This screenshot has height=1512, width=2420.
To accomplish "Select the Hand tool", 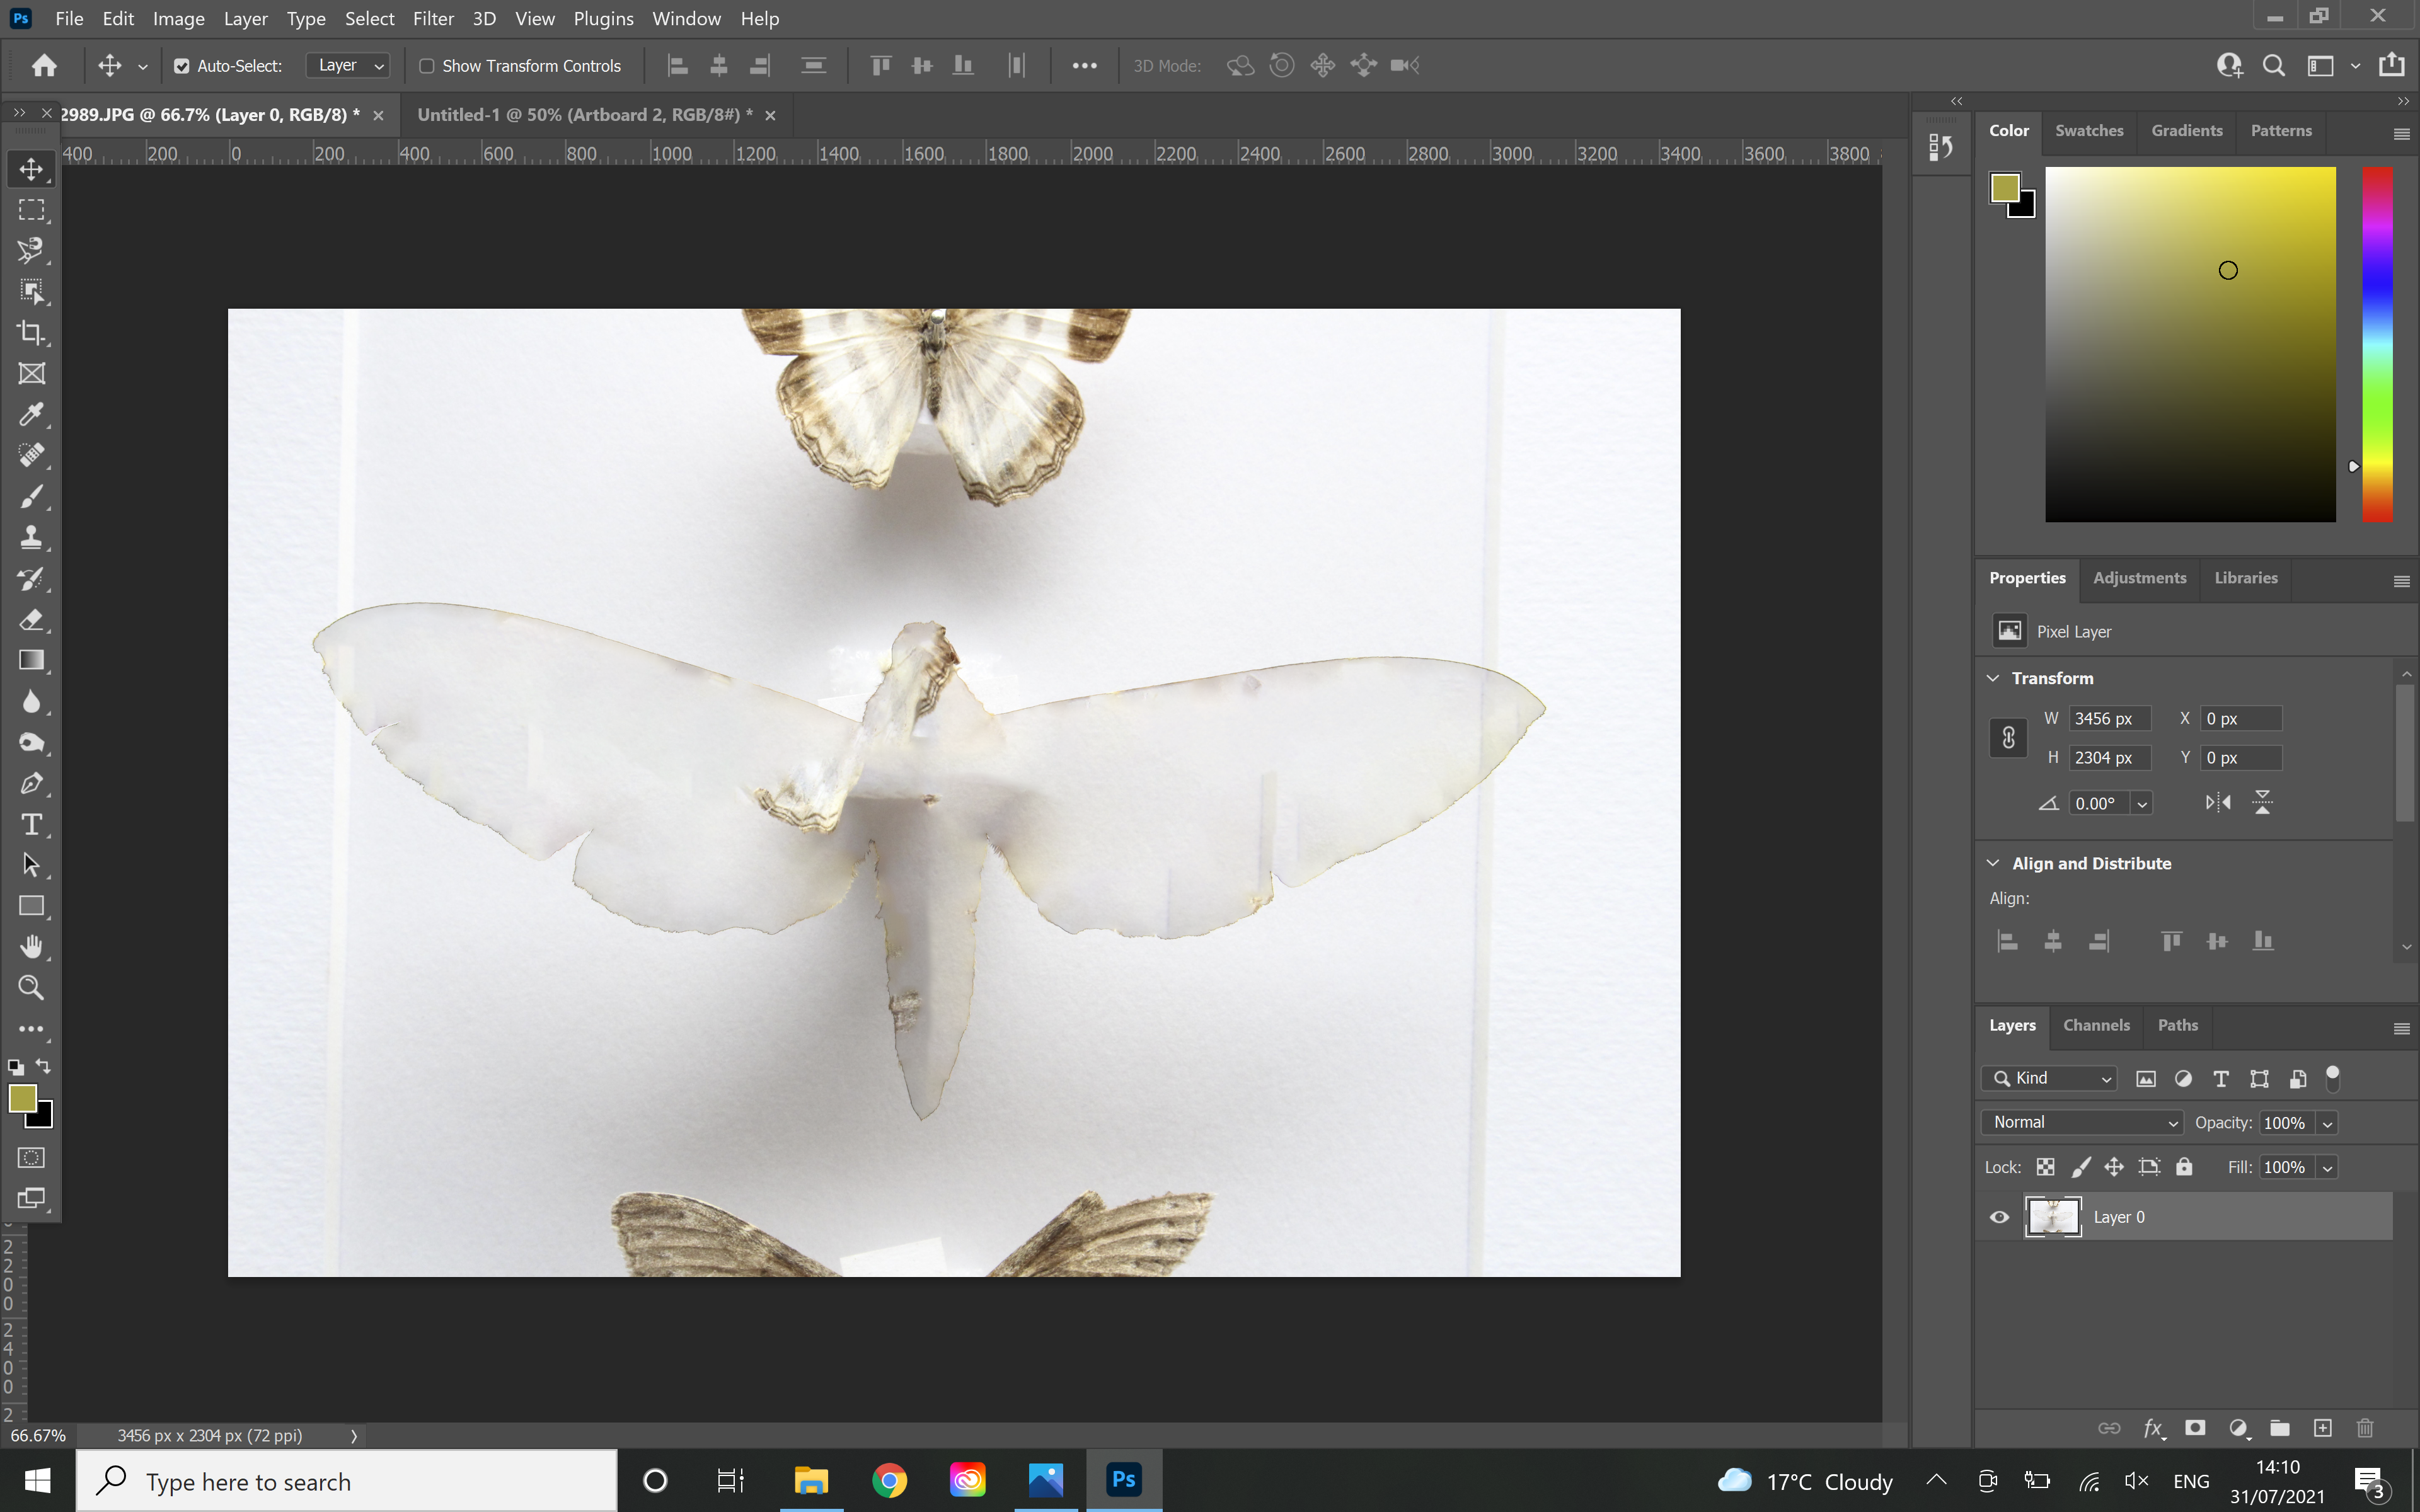I will (31, 946).
